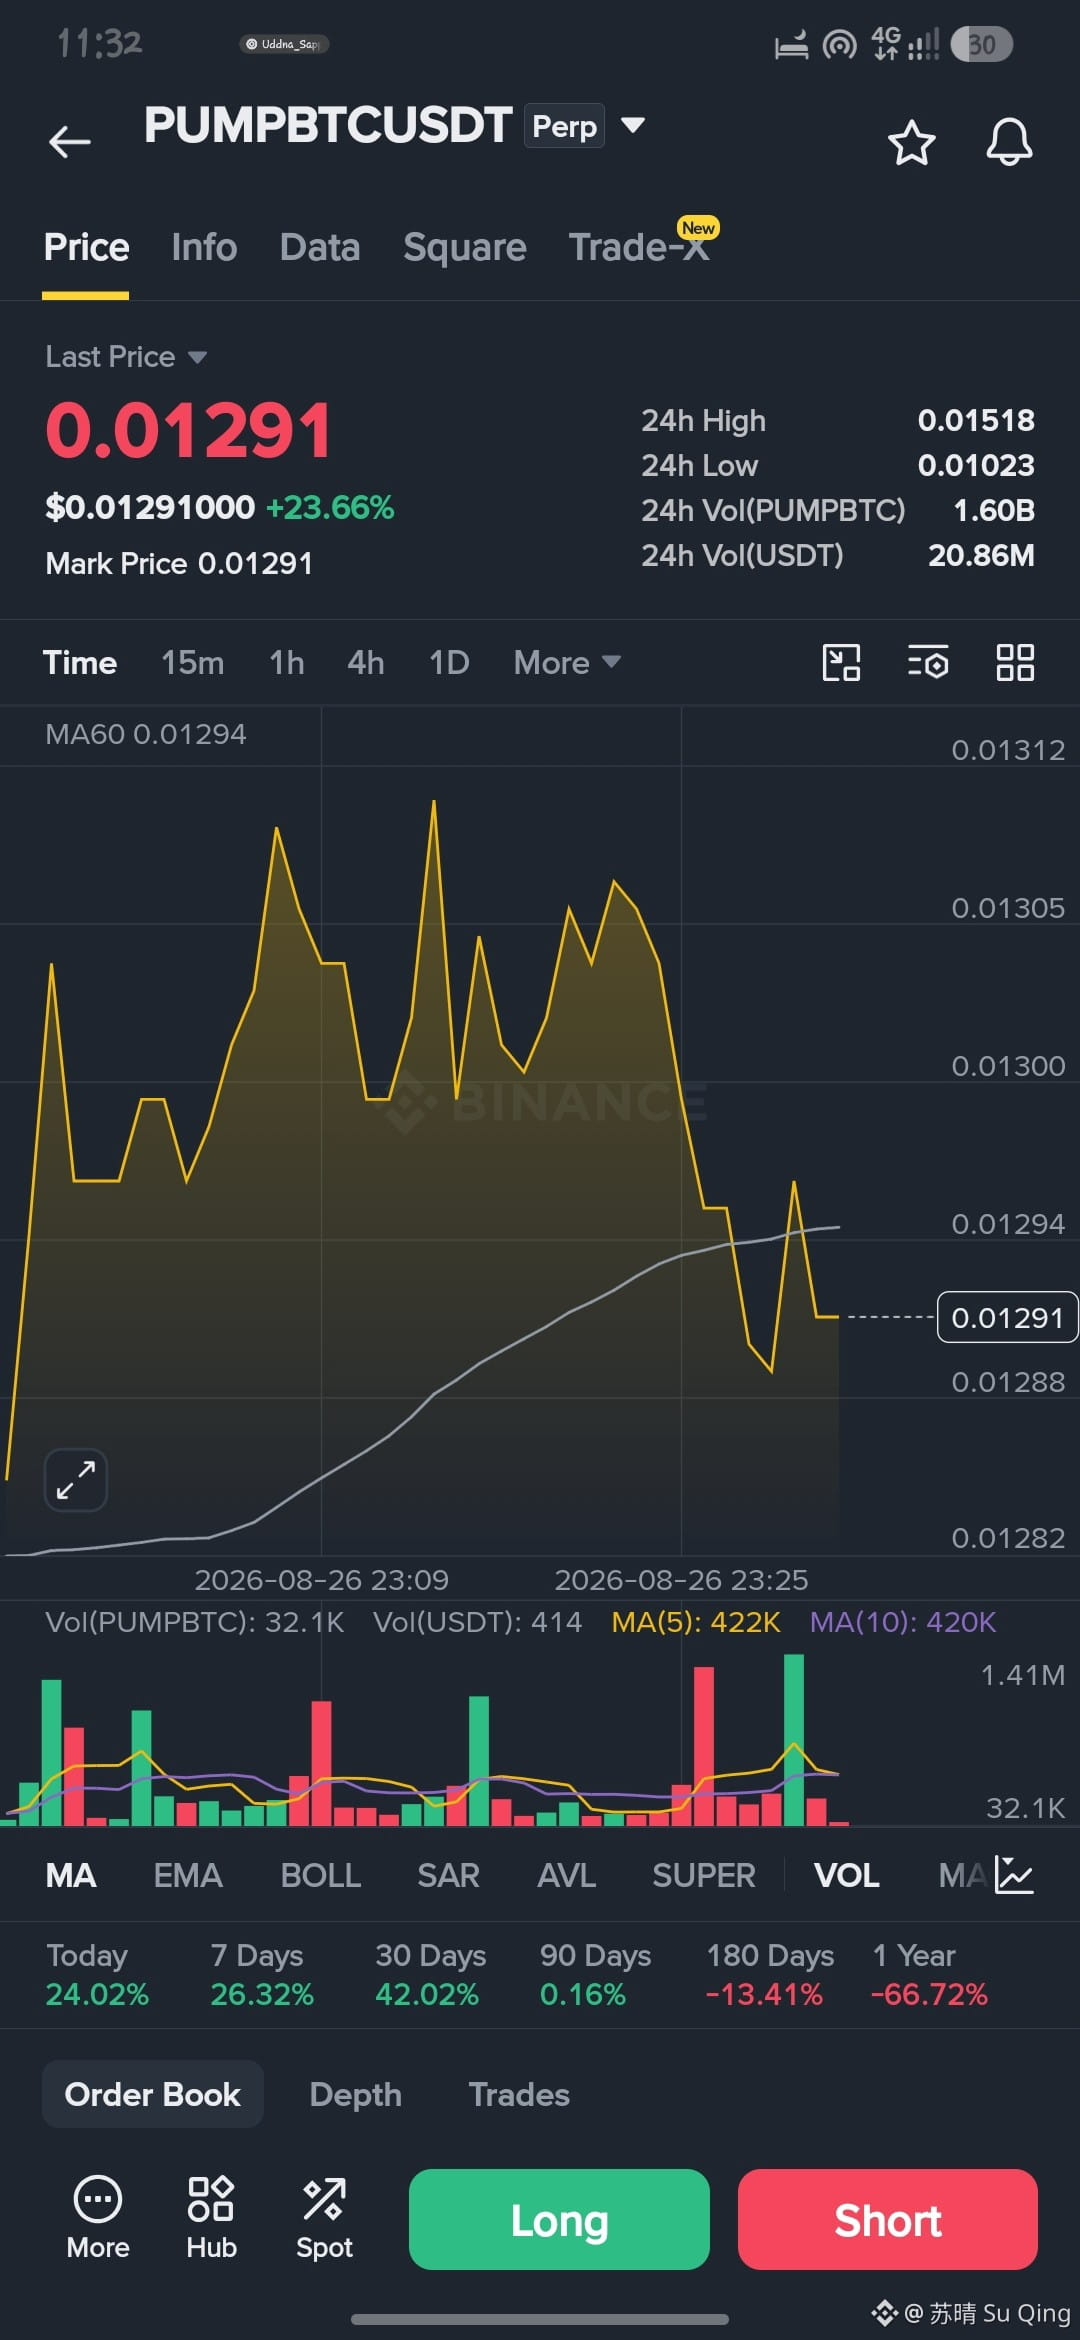1080x2340 pixels.
Task: Open More menu icon at bottom
Action: coord(98,2218)
